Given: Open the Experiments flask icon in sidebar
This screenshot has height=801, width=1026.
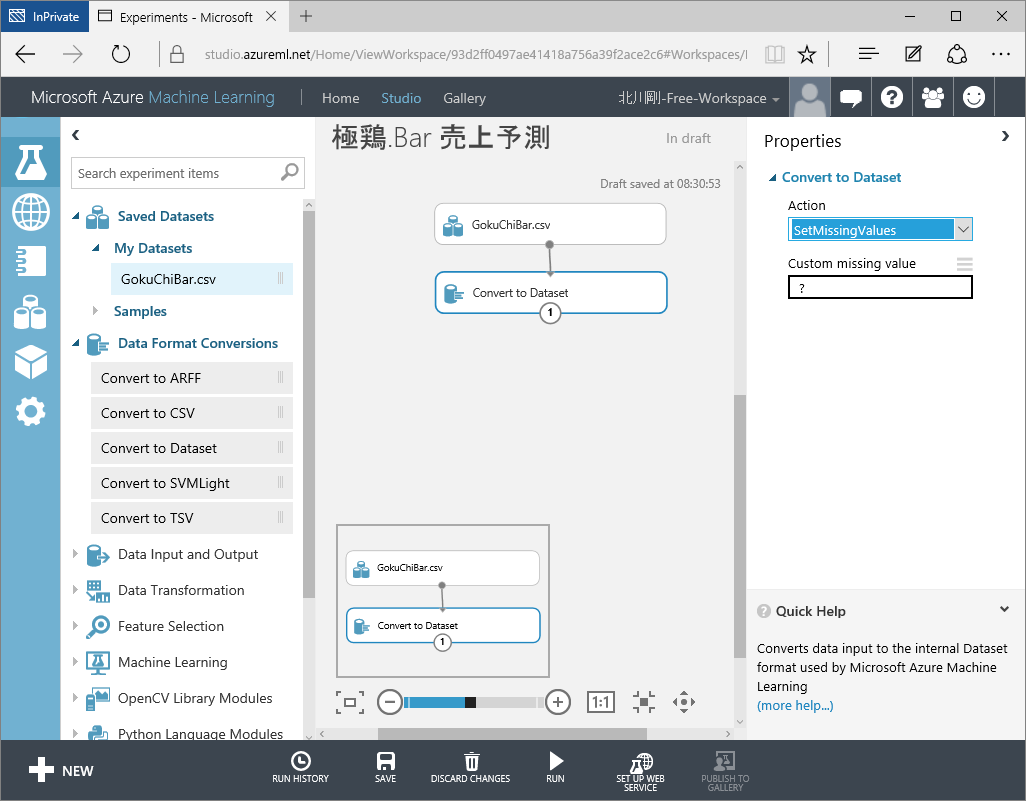Looking at the screenshot, I should pyautogui.click(x=31, y=163).
